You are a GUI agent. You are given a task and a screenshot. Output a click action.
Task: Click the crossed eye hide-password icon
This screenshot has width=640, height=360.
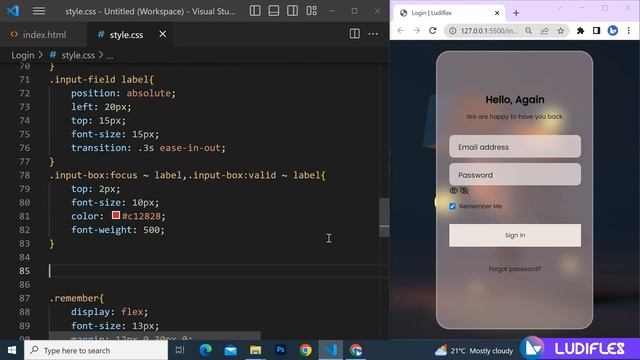point(464,191)
